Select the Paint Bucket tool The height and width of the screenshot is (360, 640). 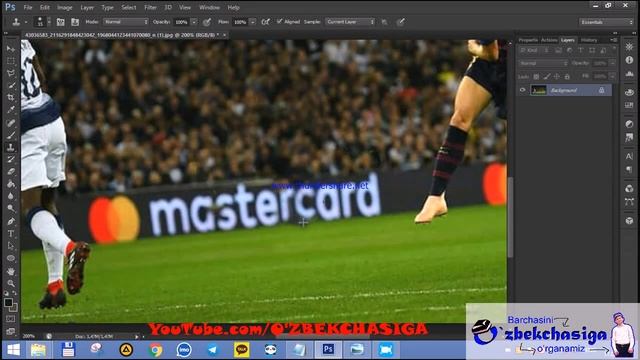pyautogui.click(x=11, y=184)
